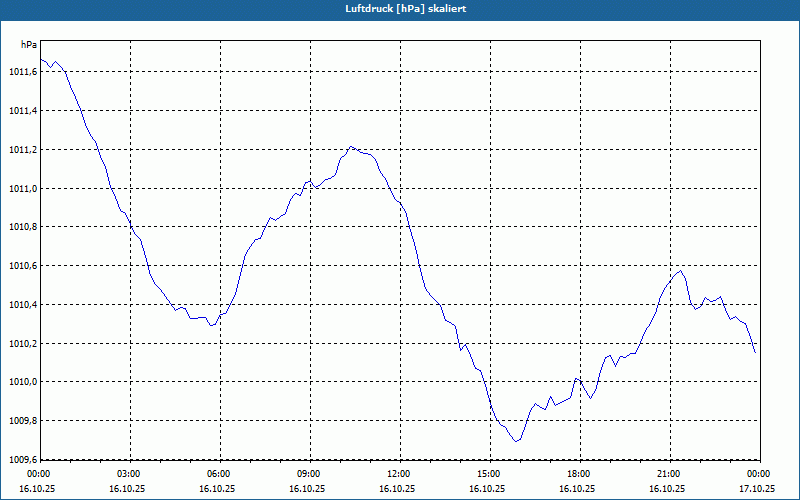Click the 00:00 time label above 17.10.25

[x=758, y=474]
